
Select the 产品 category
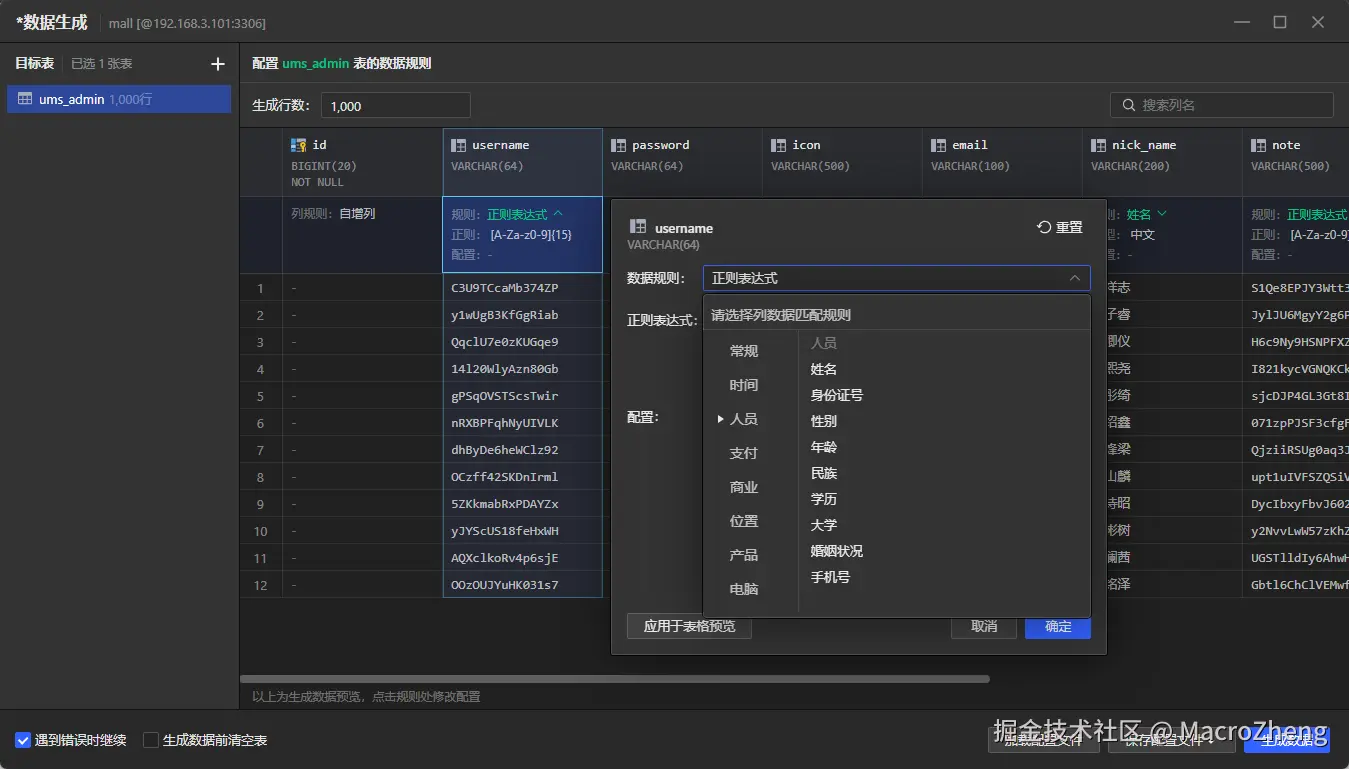coord(744,555)
